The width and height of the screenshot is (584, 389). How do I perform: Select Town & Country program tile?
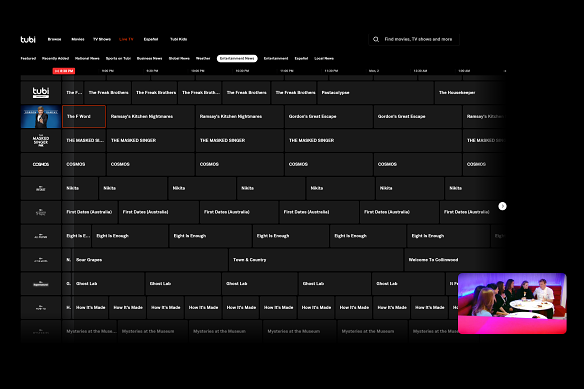pos(316,260)
